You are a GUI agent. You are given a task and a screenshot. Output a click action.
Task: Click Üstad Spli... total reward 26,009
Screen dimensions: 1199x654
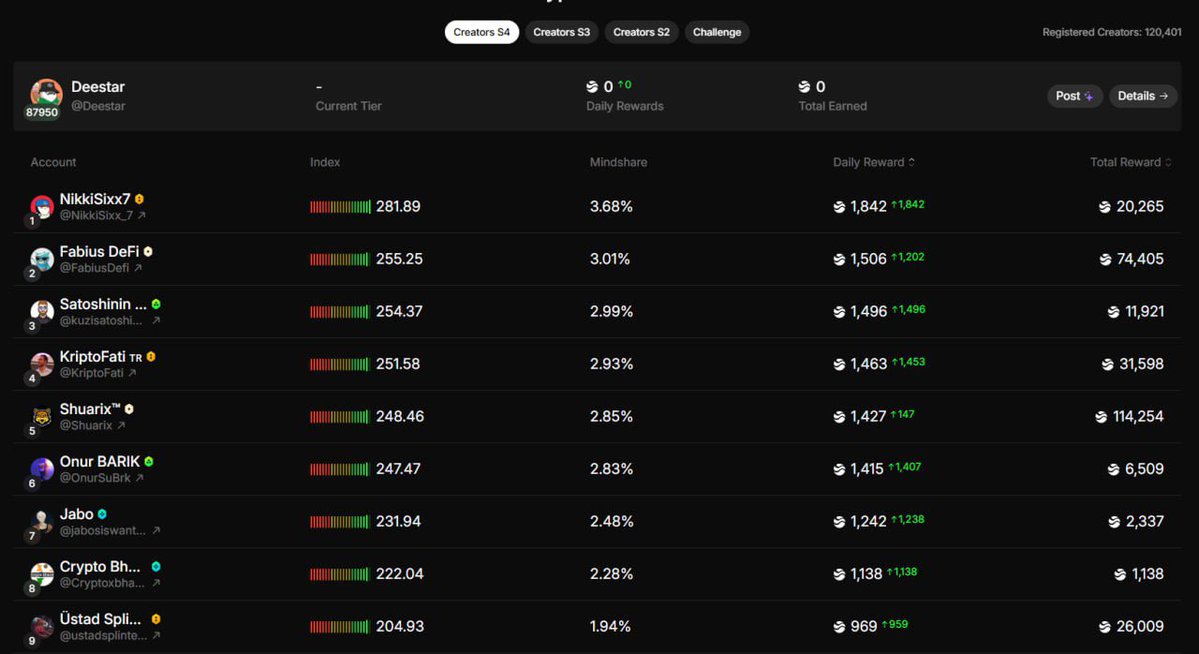(1140, 626)
